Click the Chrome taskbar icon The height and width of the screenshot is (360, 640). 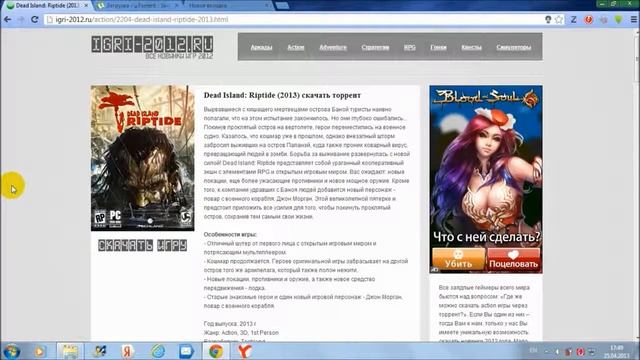click(216, 351)
